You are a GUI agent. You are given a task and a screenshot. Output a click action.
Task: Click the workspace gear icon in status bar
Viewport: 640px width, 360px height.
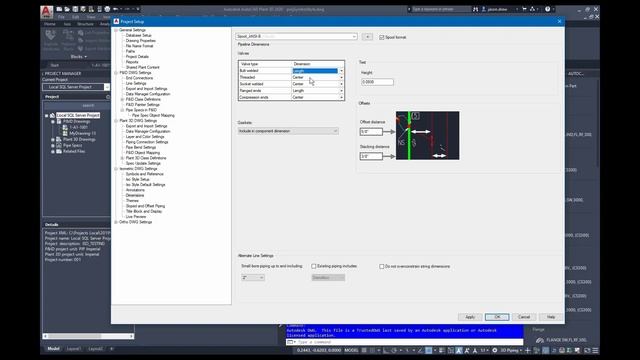click(x=495, y=350)
